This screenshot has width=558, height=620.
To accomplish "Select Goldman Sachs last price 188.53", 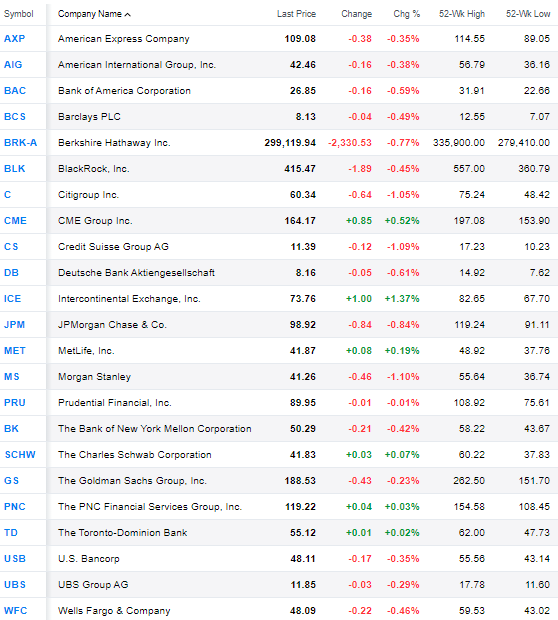I will pos(300,481).
